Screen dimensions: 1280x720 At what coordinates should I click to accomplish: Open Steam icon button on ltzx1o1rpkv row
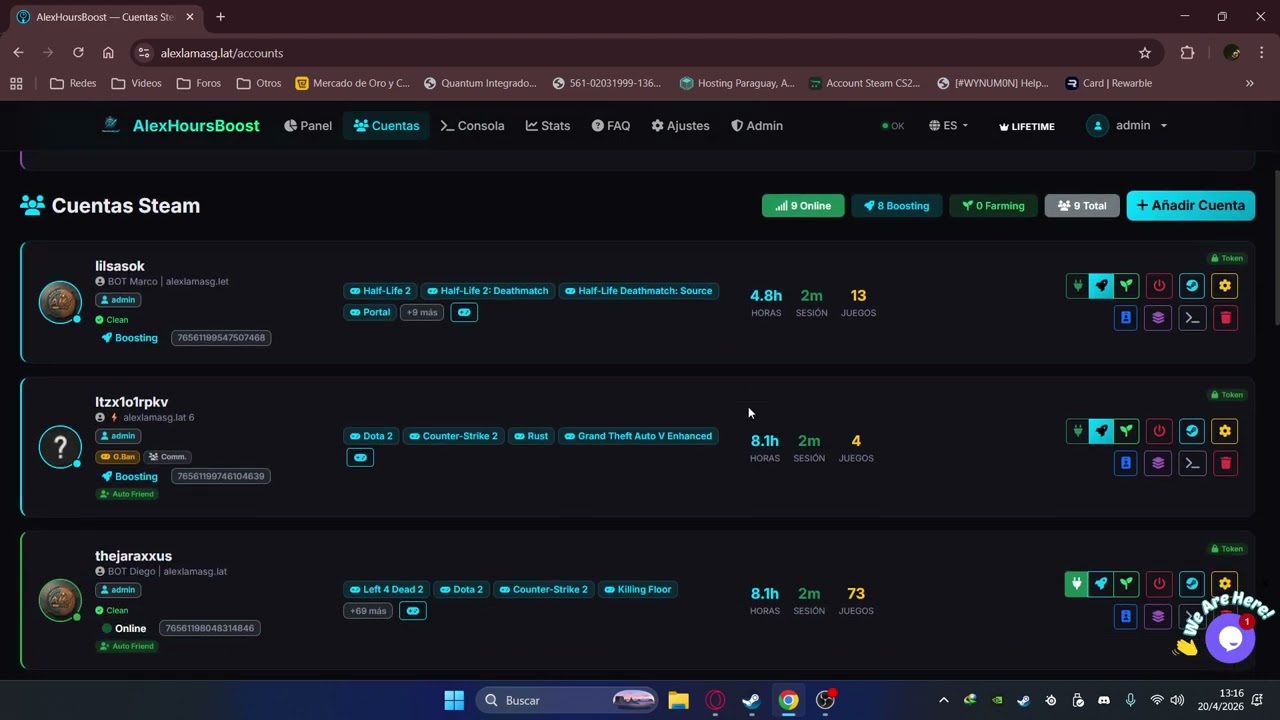pos(1192,431)
